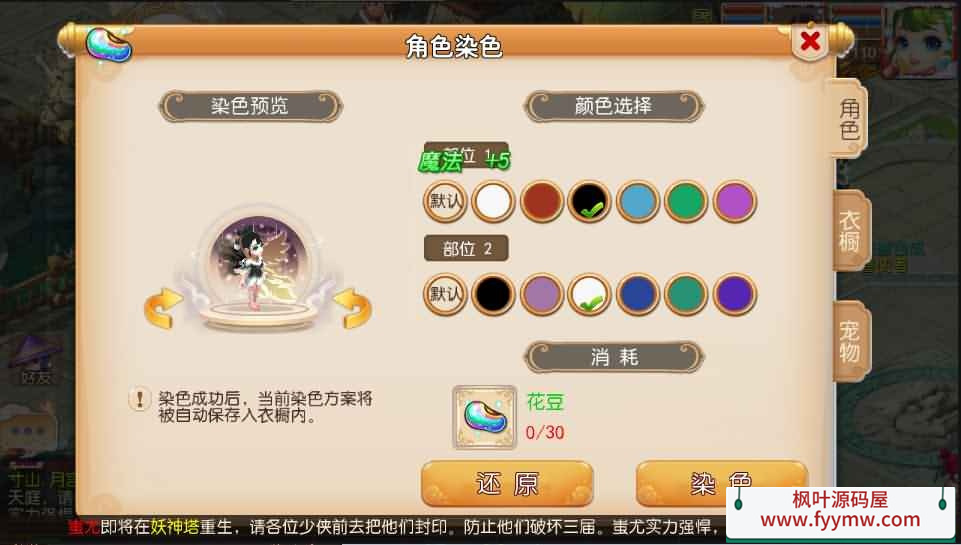
Task: Switch to the 角色 side tab
Action: point(849,119)
